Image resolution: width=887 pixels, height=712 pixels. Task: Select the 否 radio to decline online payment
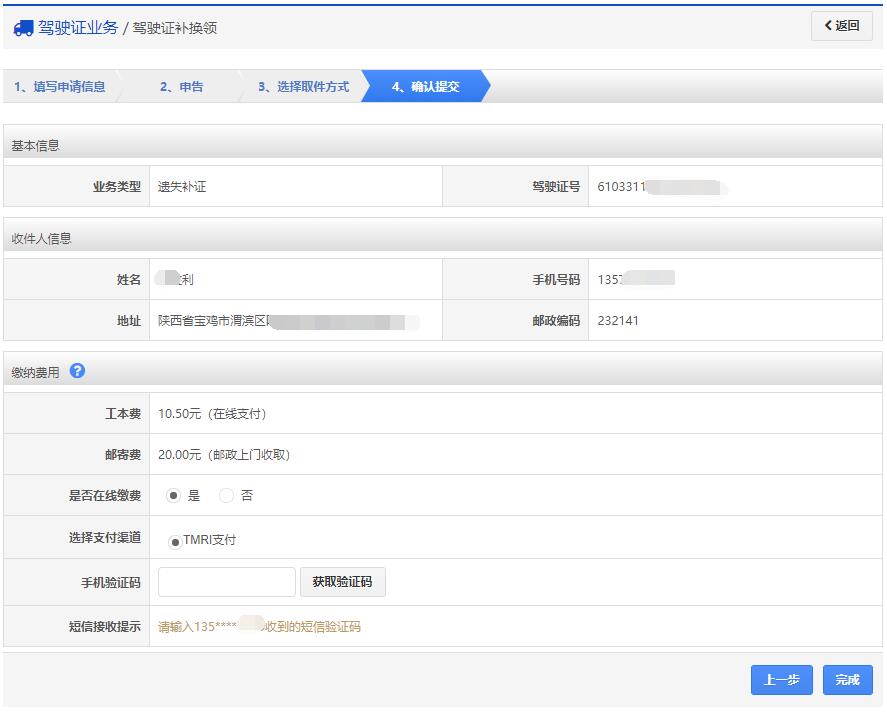pos(226,493)
